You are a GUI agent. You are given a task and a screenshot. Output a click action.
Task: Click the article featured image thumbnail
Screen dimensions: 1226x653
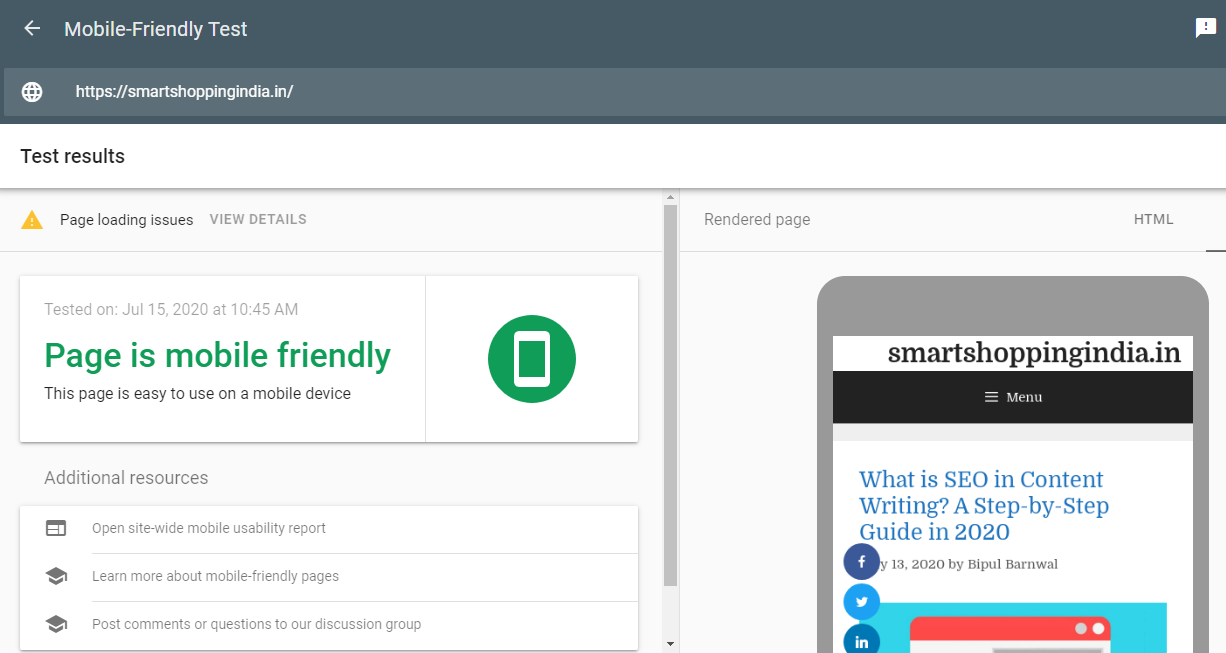pyautogui.click(x=1013, y=627)
